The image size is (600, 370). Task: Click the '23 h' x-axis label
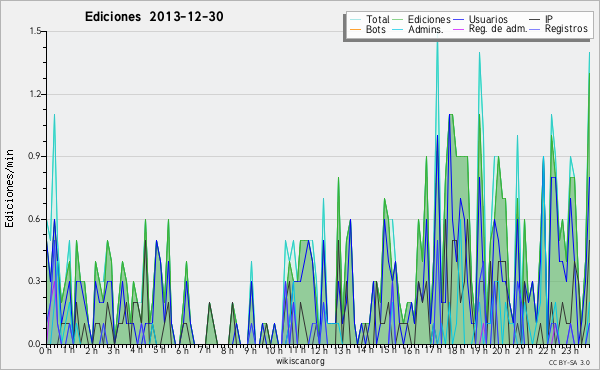pos(570,351)
